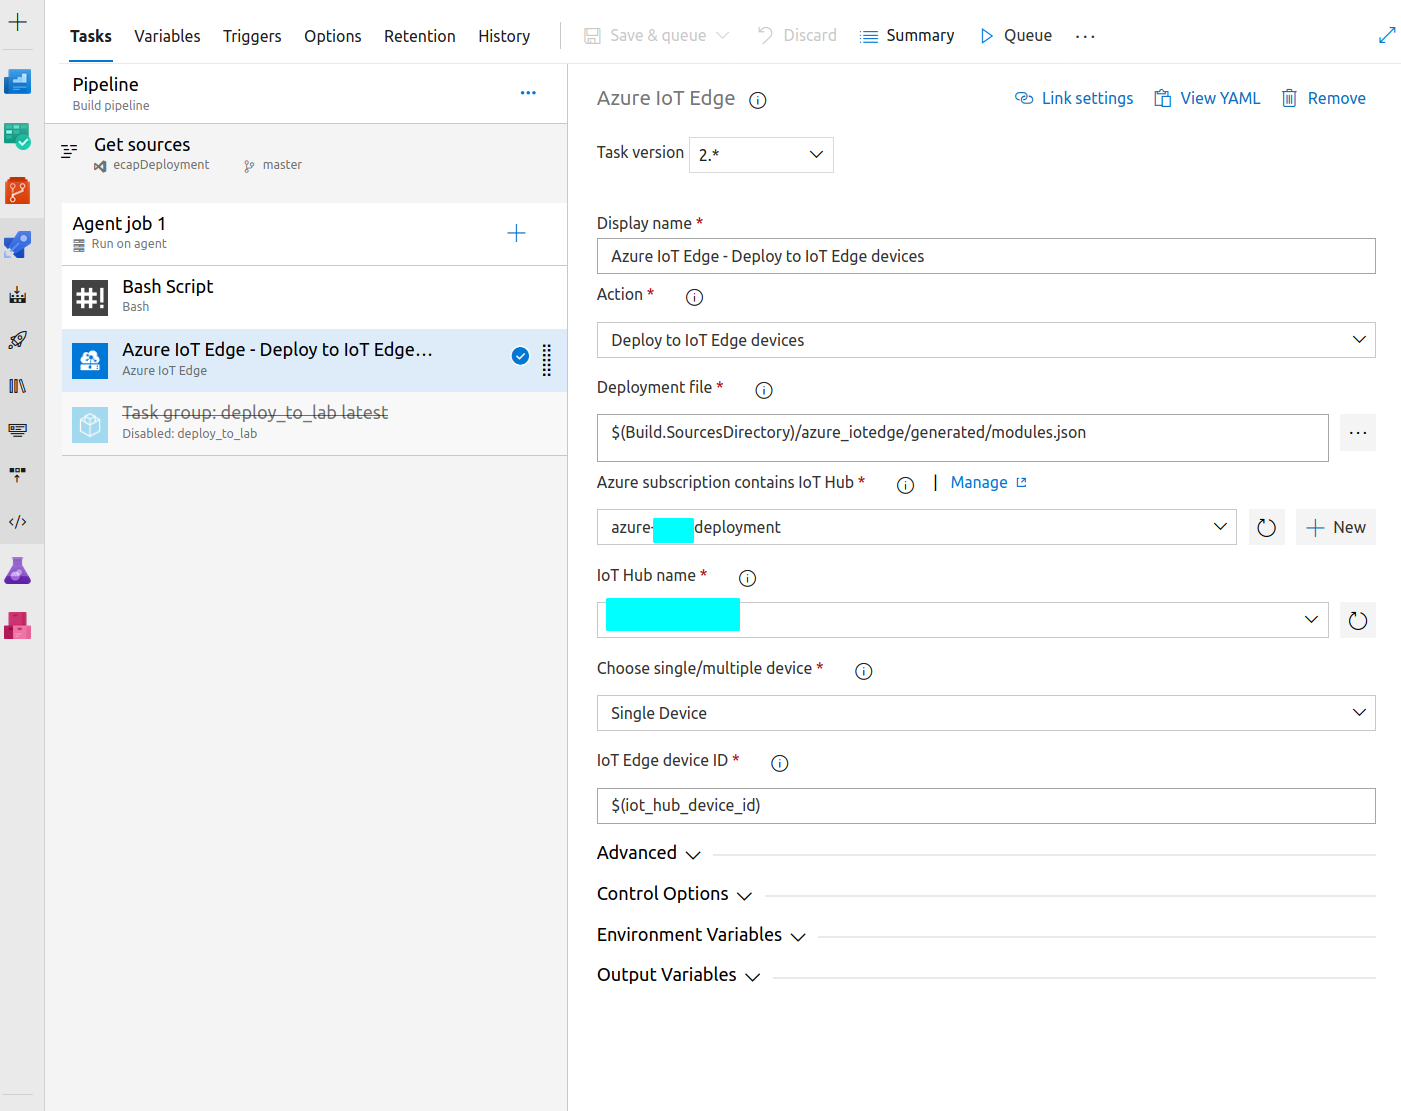Image resolution: width=1401 pixels, height=1111 pixels.
Task: Open Deployment groups icon in the sidebar
Action: point(18,475)
